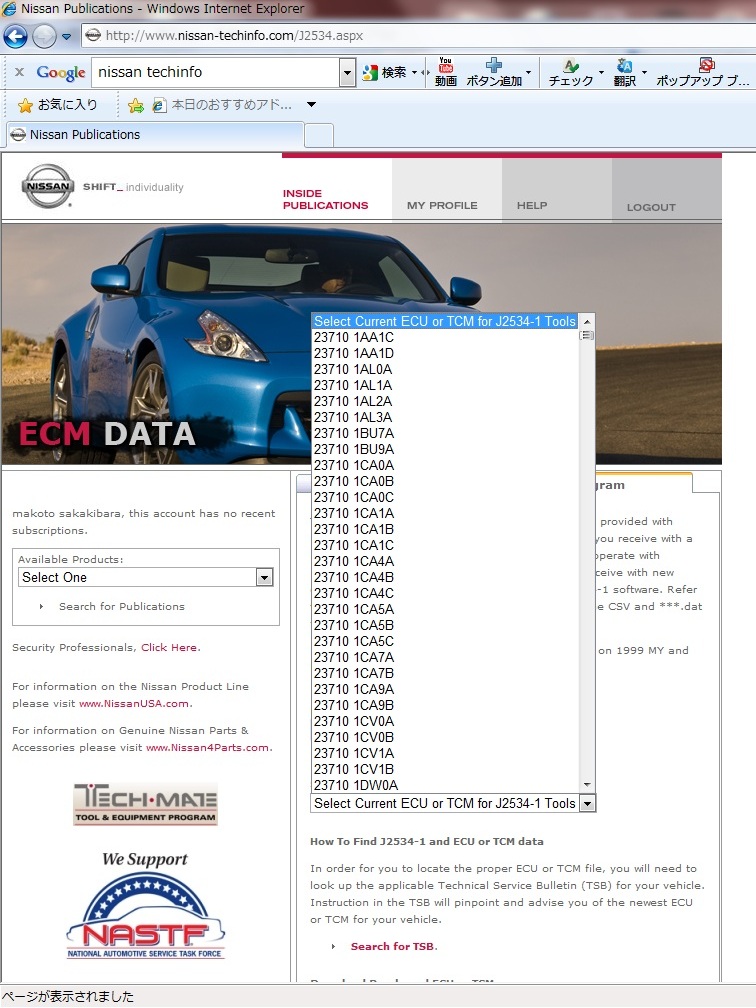
Task: Click the 検索 search button
Action: tap(385, 73)
